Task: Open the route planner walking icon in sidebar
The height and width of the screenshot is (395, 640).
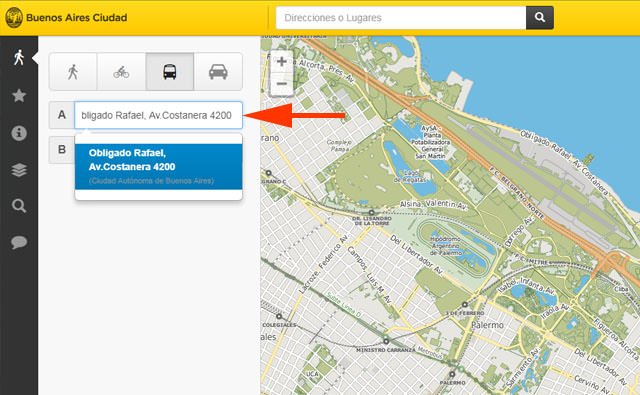Action: [19, 58]
